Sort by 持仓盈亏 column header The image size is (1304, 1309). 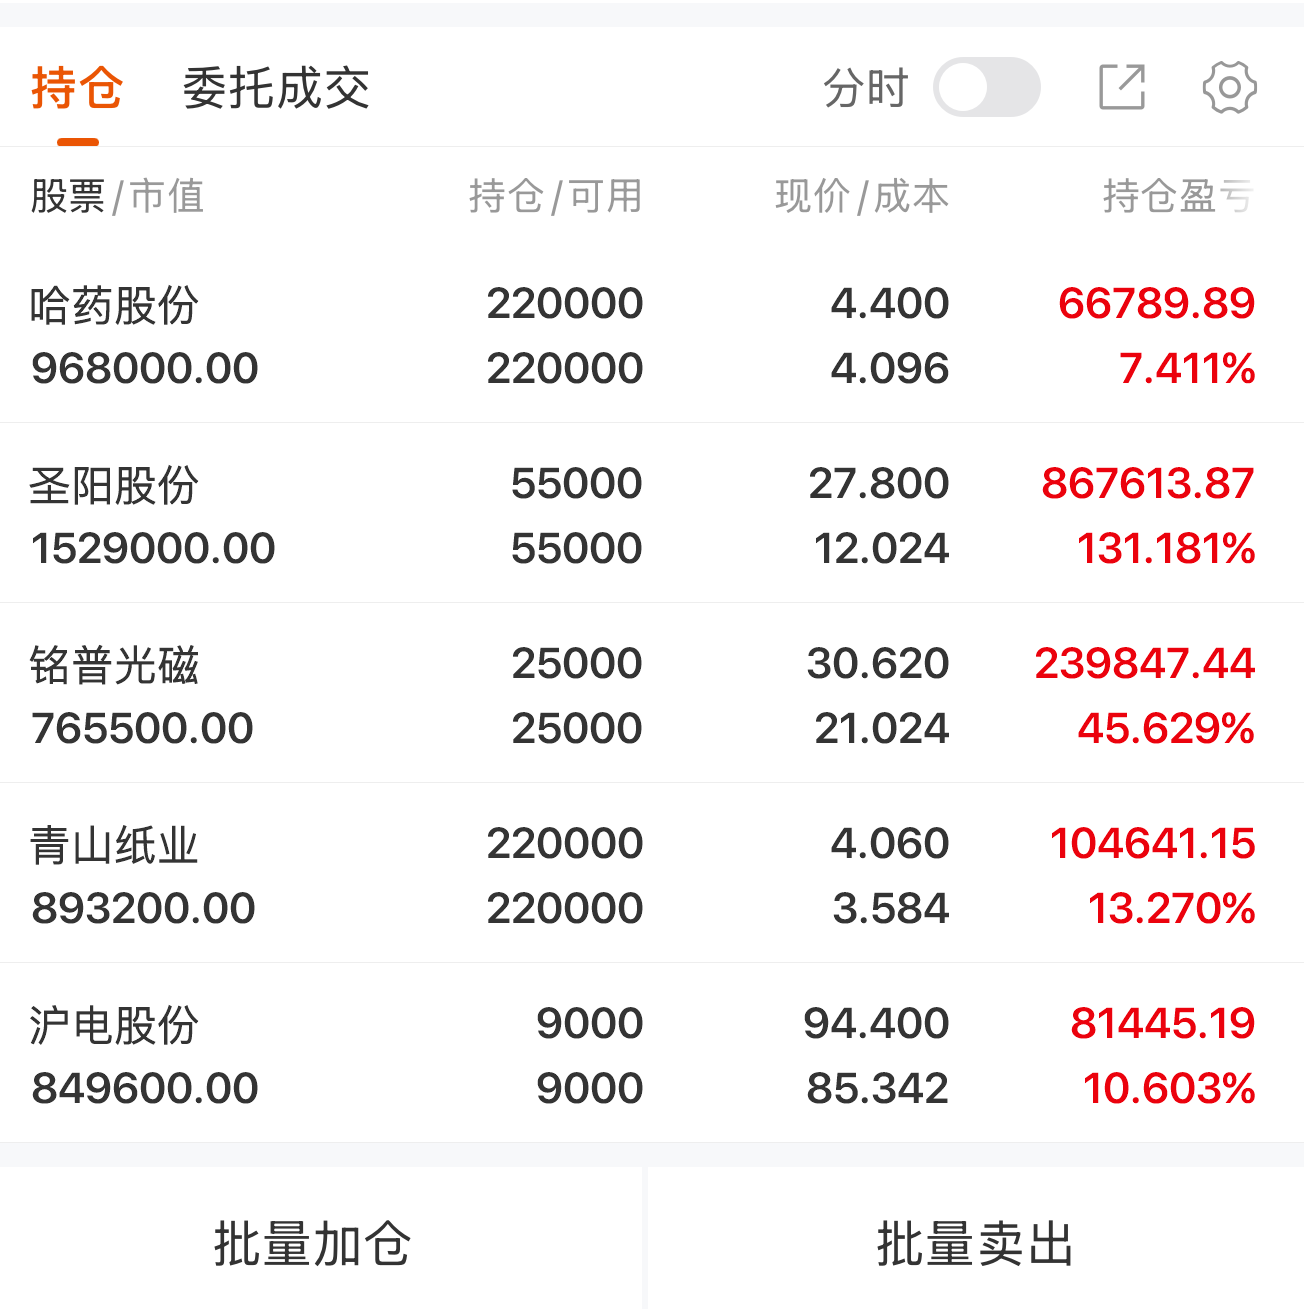pos(1178,196)
